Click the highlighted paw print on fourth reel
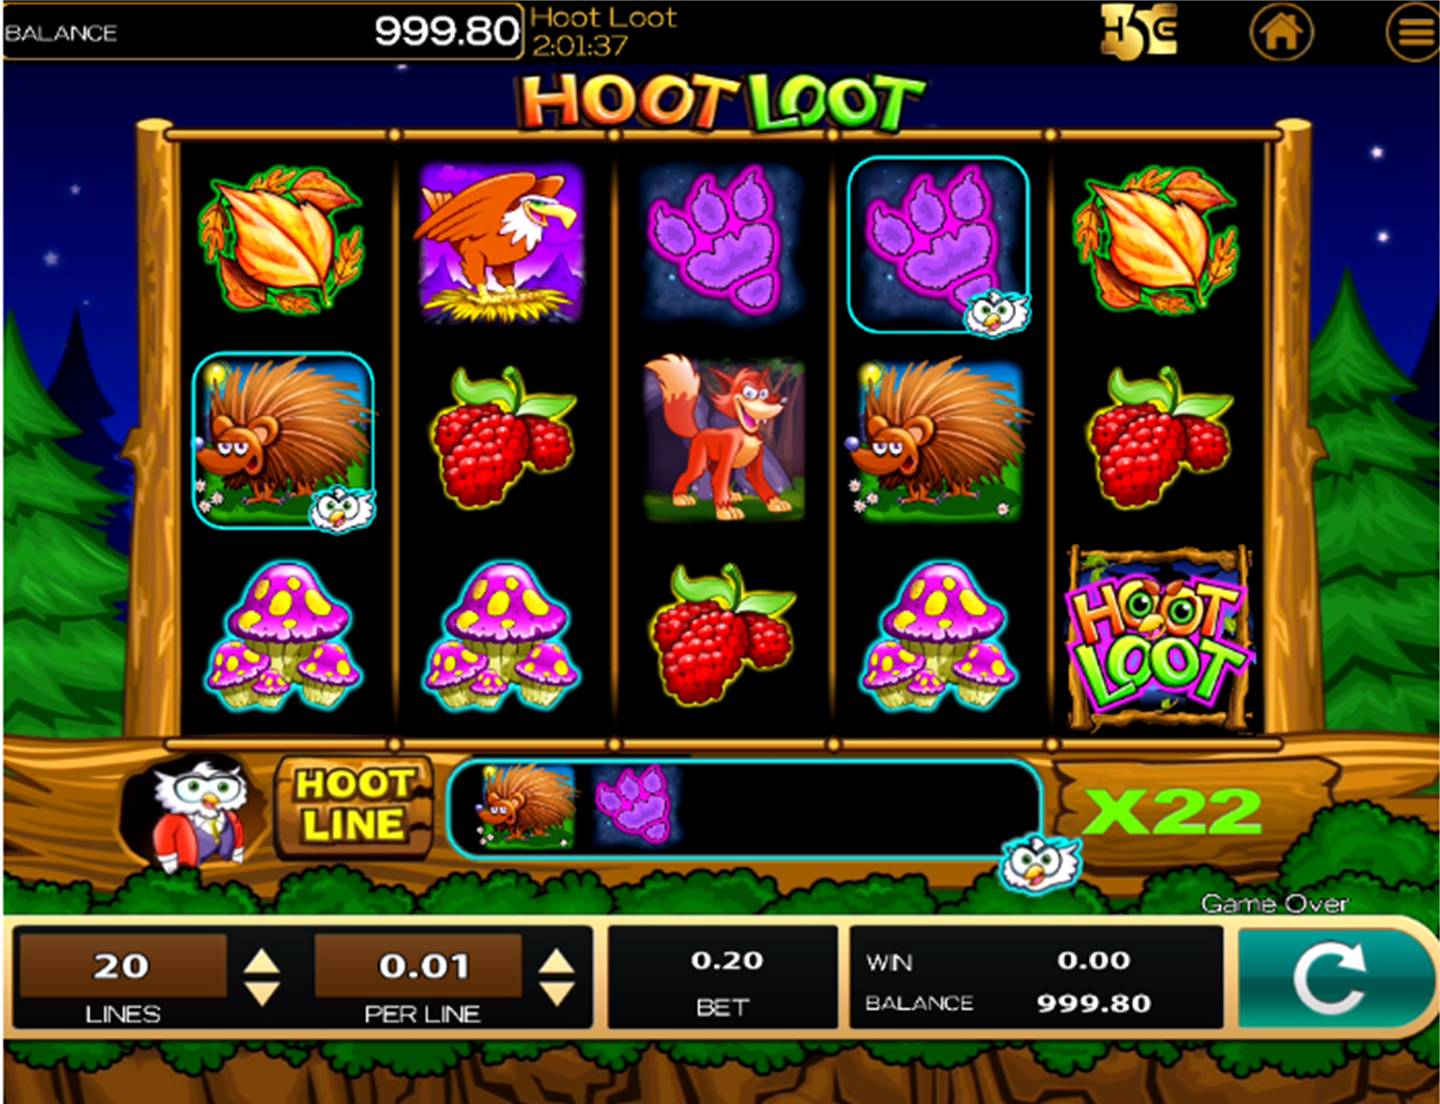1440x1104 pixels. coord(938,245)
